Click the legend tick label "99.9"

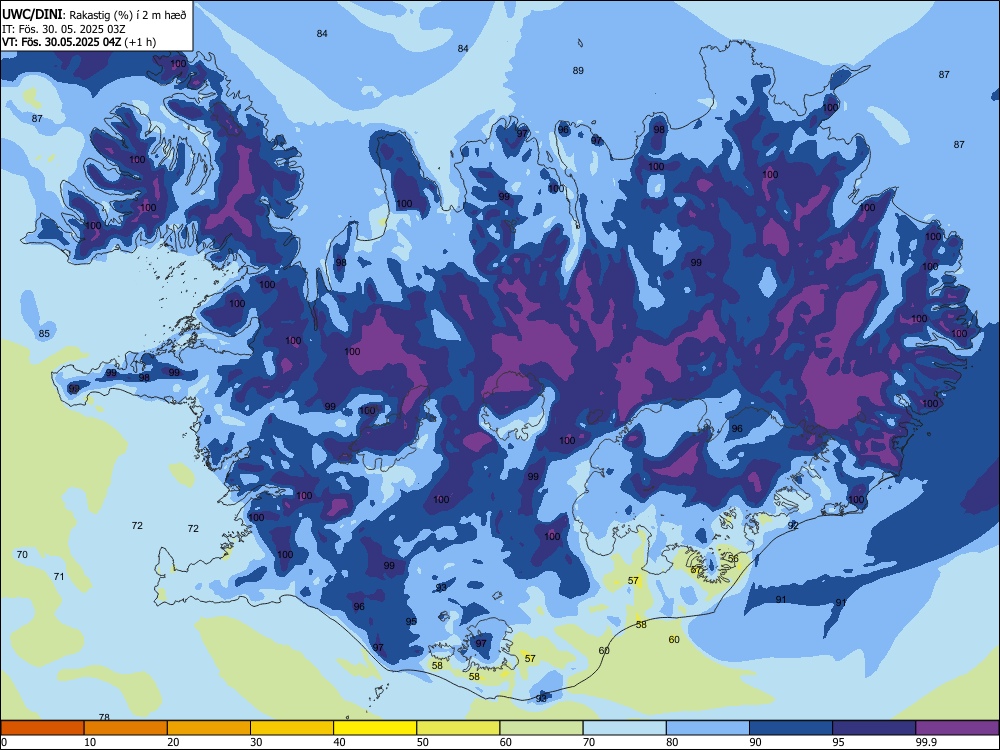coord(927,742)
